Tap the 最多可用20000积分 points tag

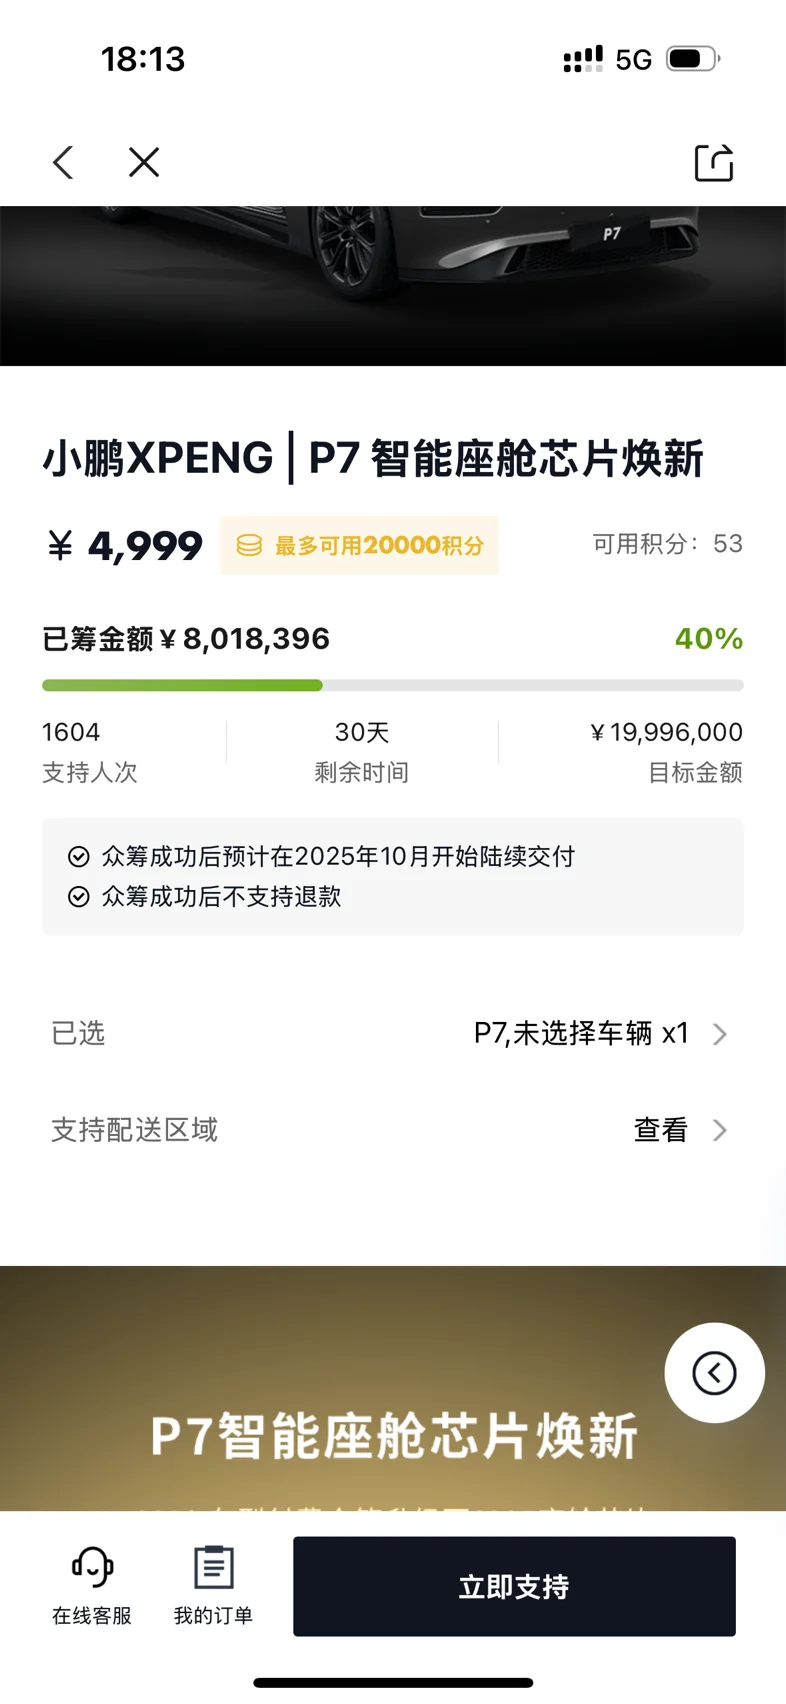click(x=359, y=545)
